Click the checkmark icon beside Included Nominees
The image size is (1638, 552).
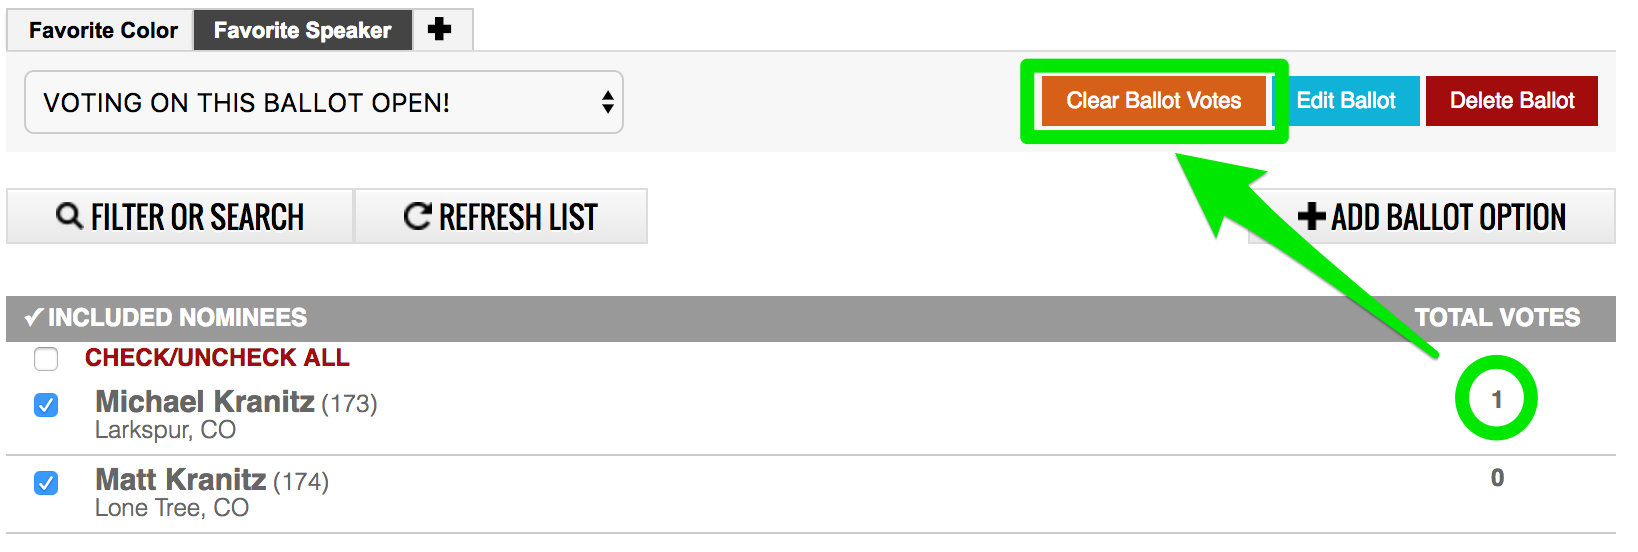point(33,317)
